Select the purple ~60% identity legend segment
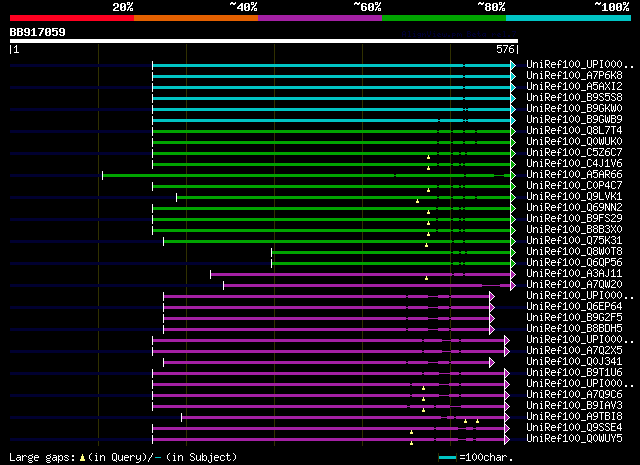The image size is (640, 465). click(x=320, y=18)
